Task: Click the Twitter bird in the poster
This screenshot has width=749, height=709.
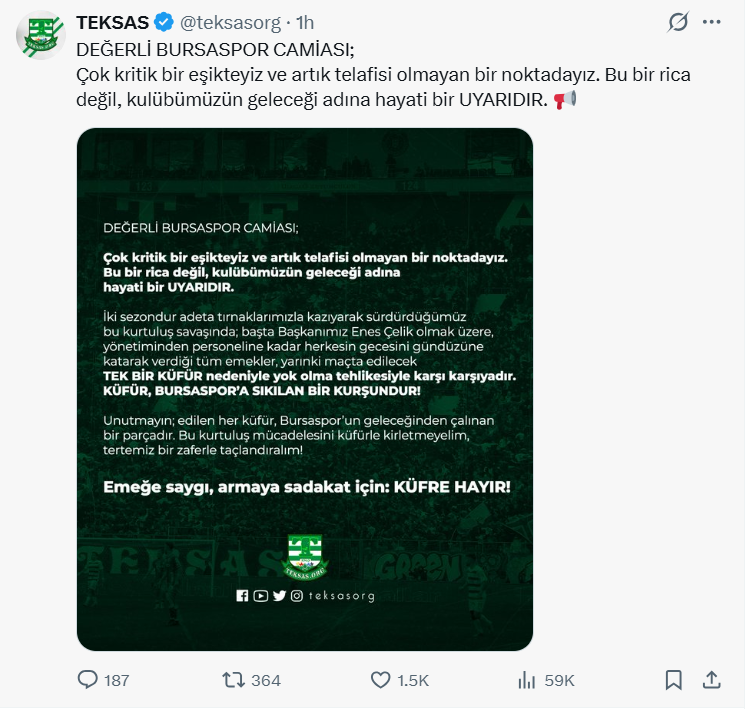Action: tap(278, 596)
